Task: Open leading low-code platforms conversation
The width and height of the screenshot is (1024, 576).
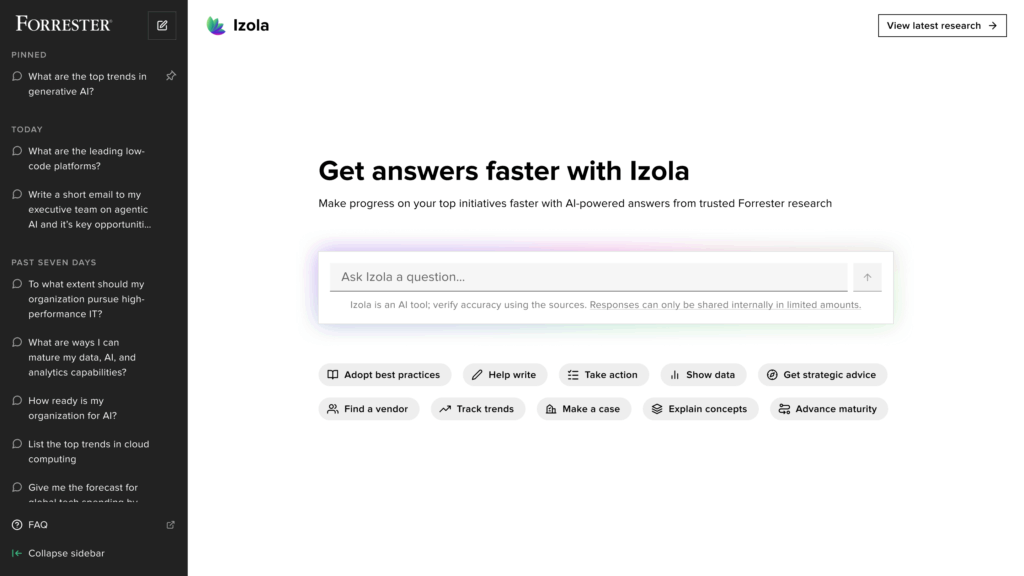Action: [86, 159]
